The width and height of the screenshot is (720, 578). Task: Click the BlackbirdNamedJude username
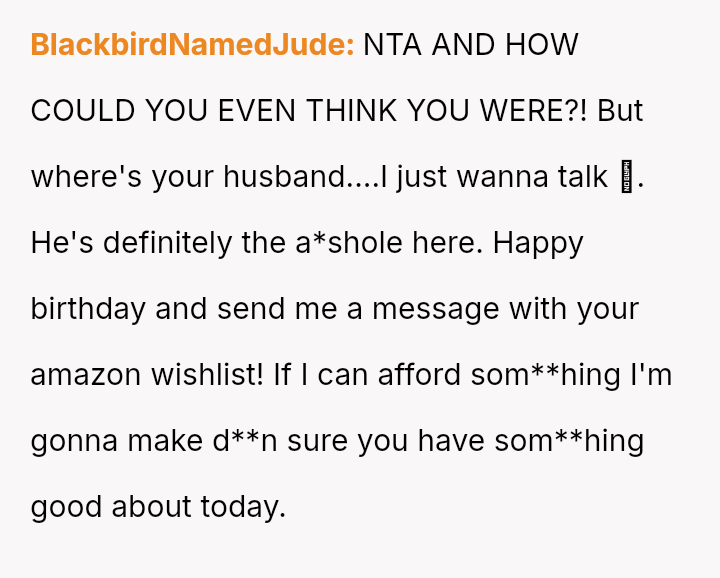pos(192,45)
